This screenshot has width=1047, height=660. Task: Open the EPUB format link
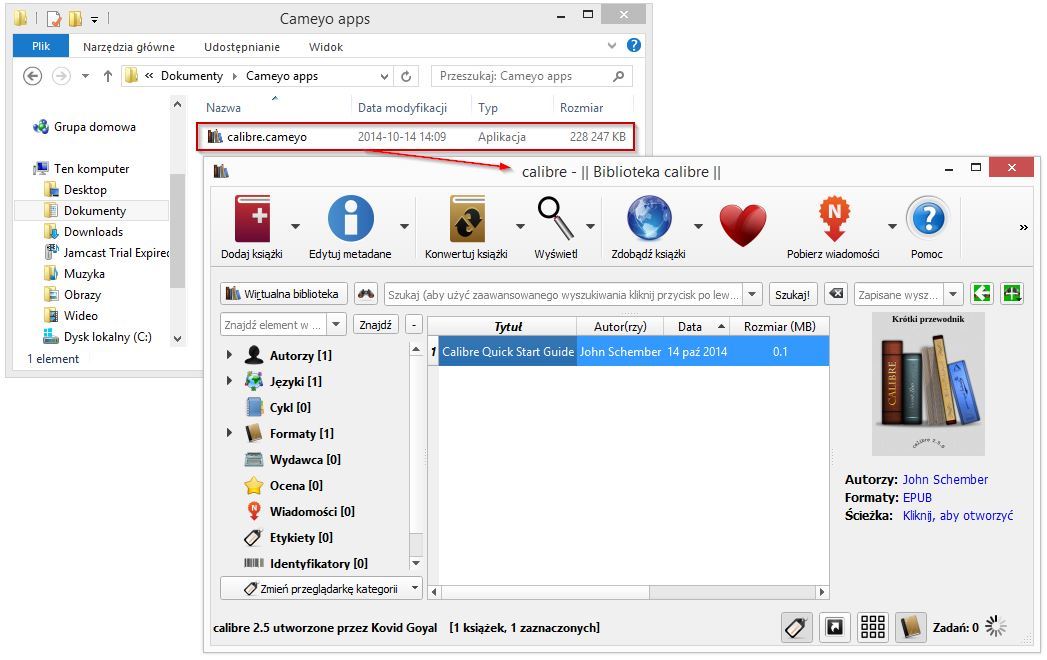[x=917, y=498]
